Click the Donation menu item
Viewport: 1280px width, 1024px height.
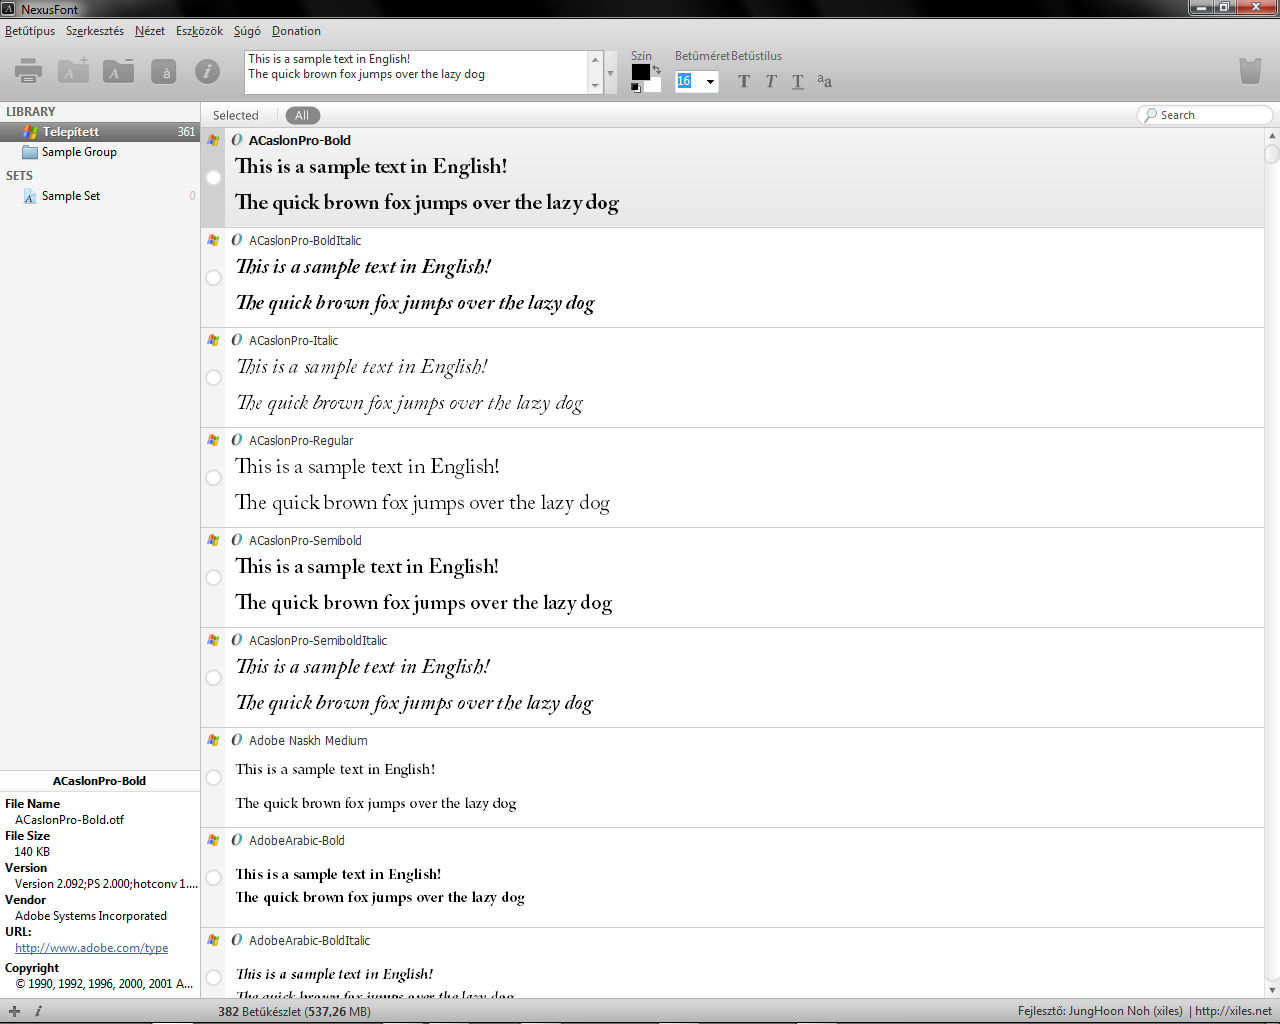[295, 30]
